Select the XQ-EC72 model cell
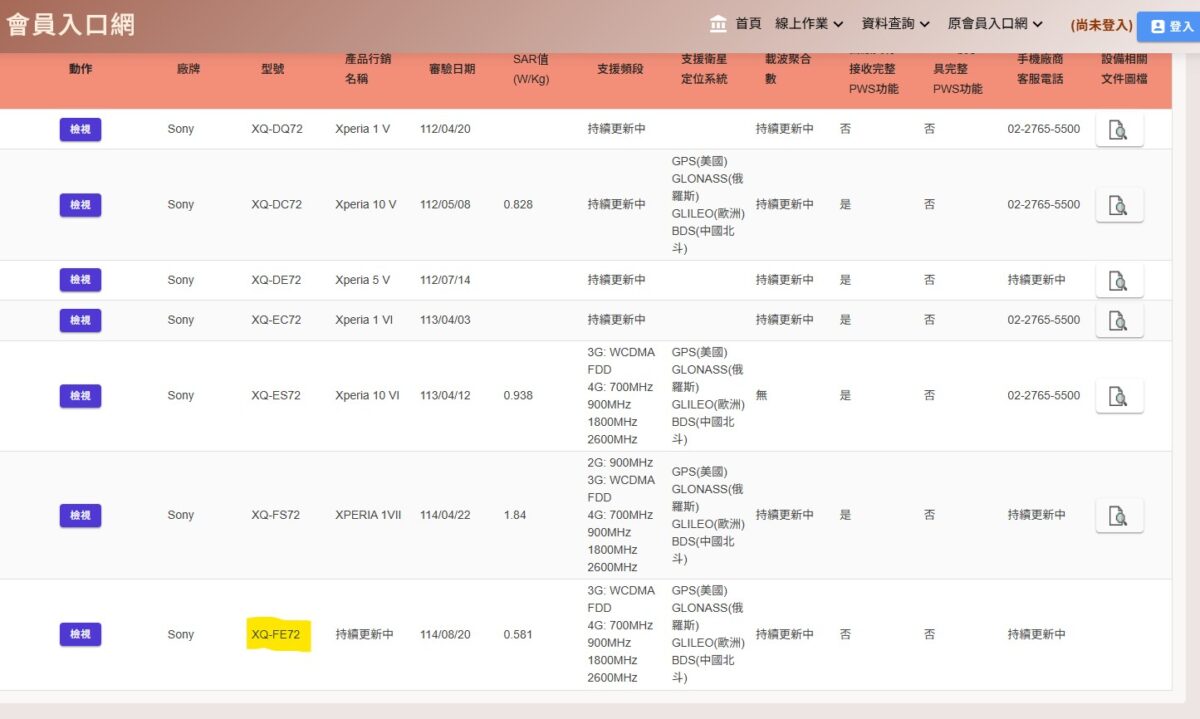The image size is (1200, 719). point(276,320)
